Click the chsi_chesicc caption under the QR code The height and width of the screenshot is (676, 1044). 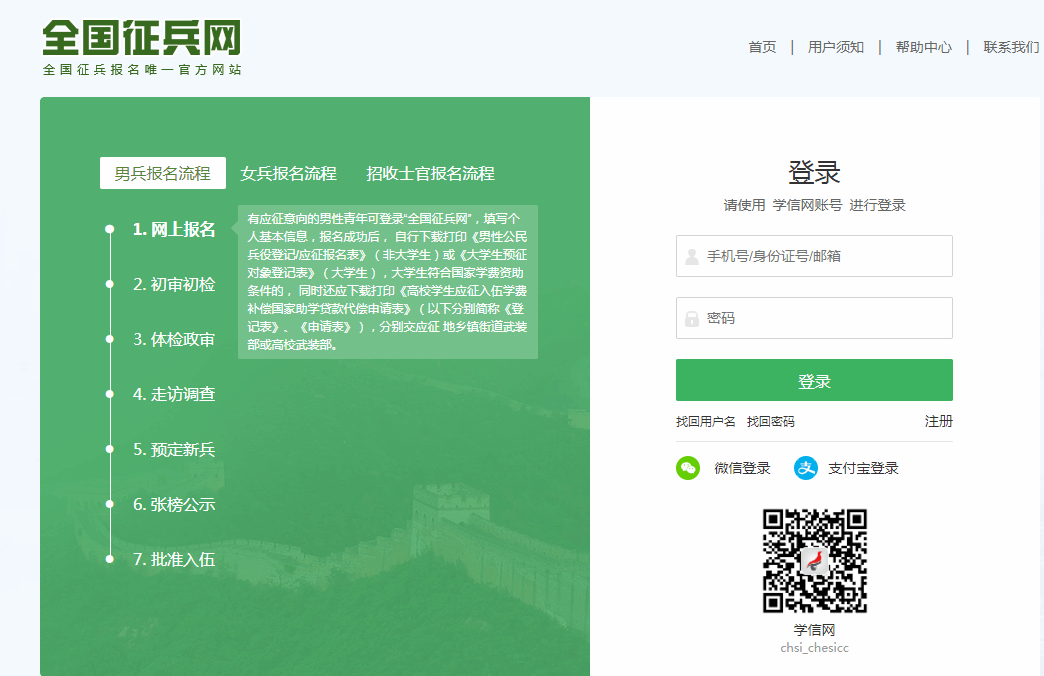tap(814, 648)
